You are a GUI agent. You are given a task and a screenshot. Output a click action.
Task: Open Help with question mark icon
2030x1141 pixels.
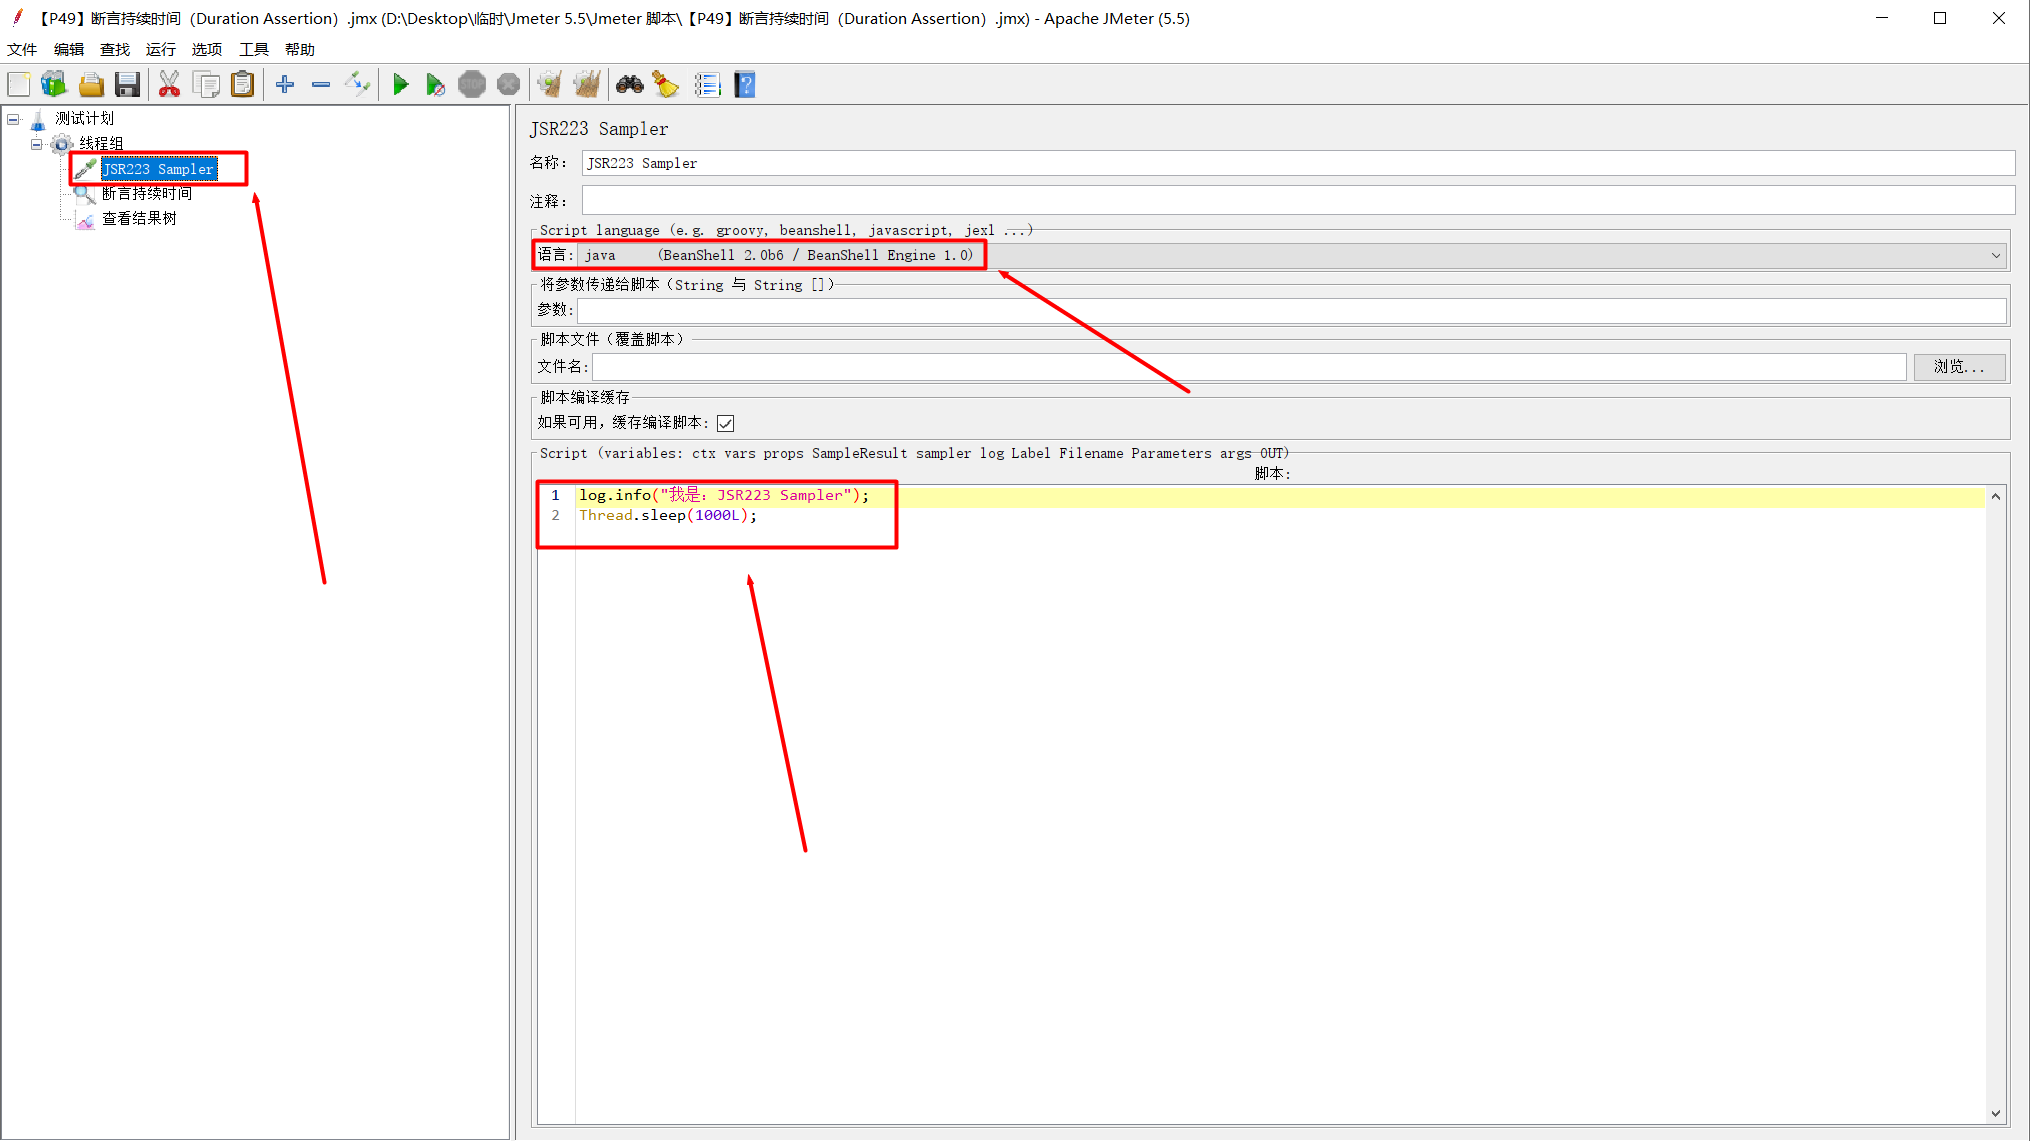click(x=744, y=85)
